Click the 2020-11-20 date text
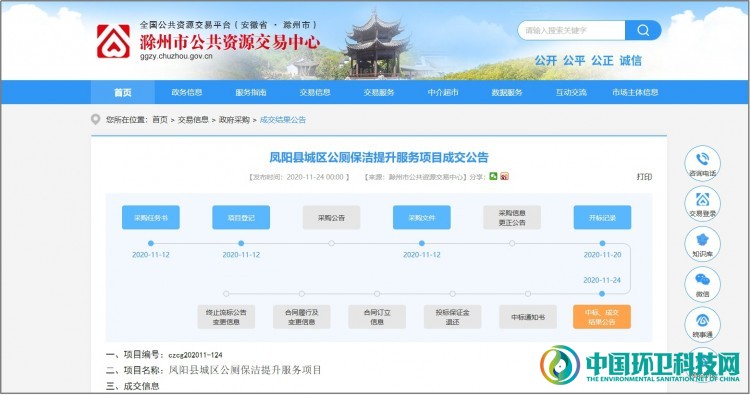Image resolution: width=750 pixels, height=395 pixels. pos(602,255)
